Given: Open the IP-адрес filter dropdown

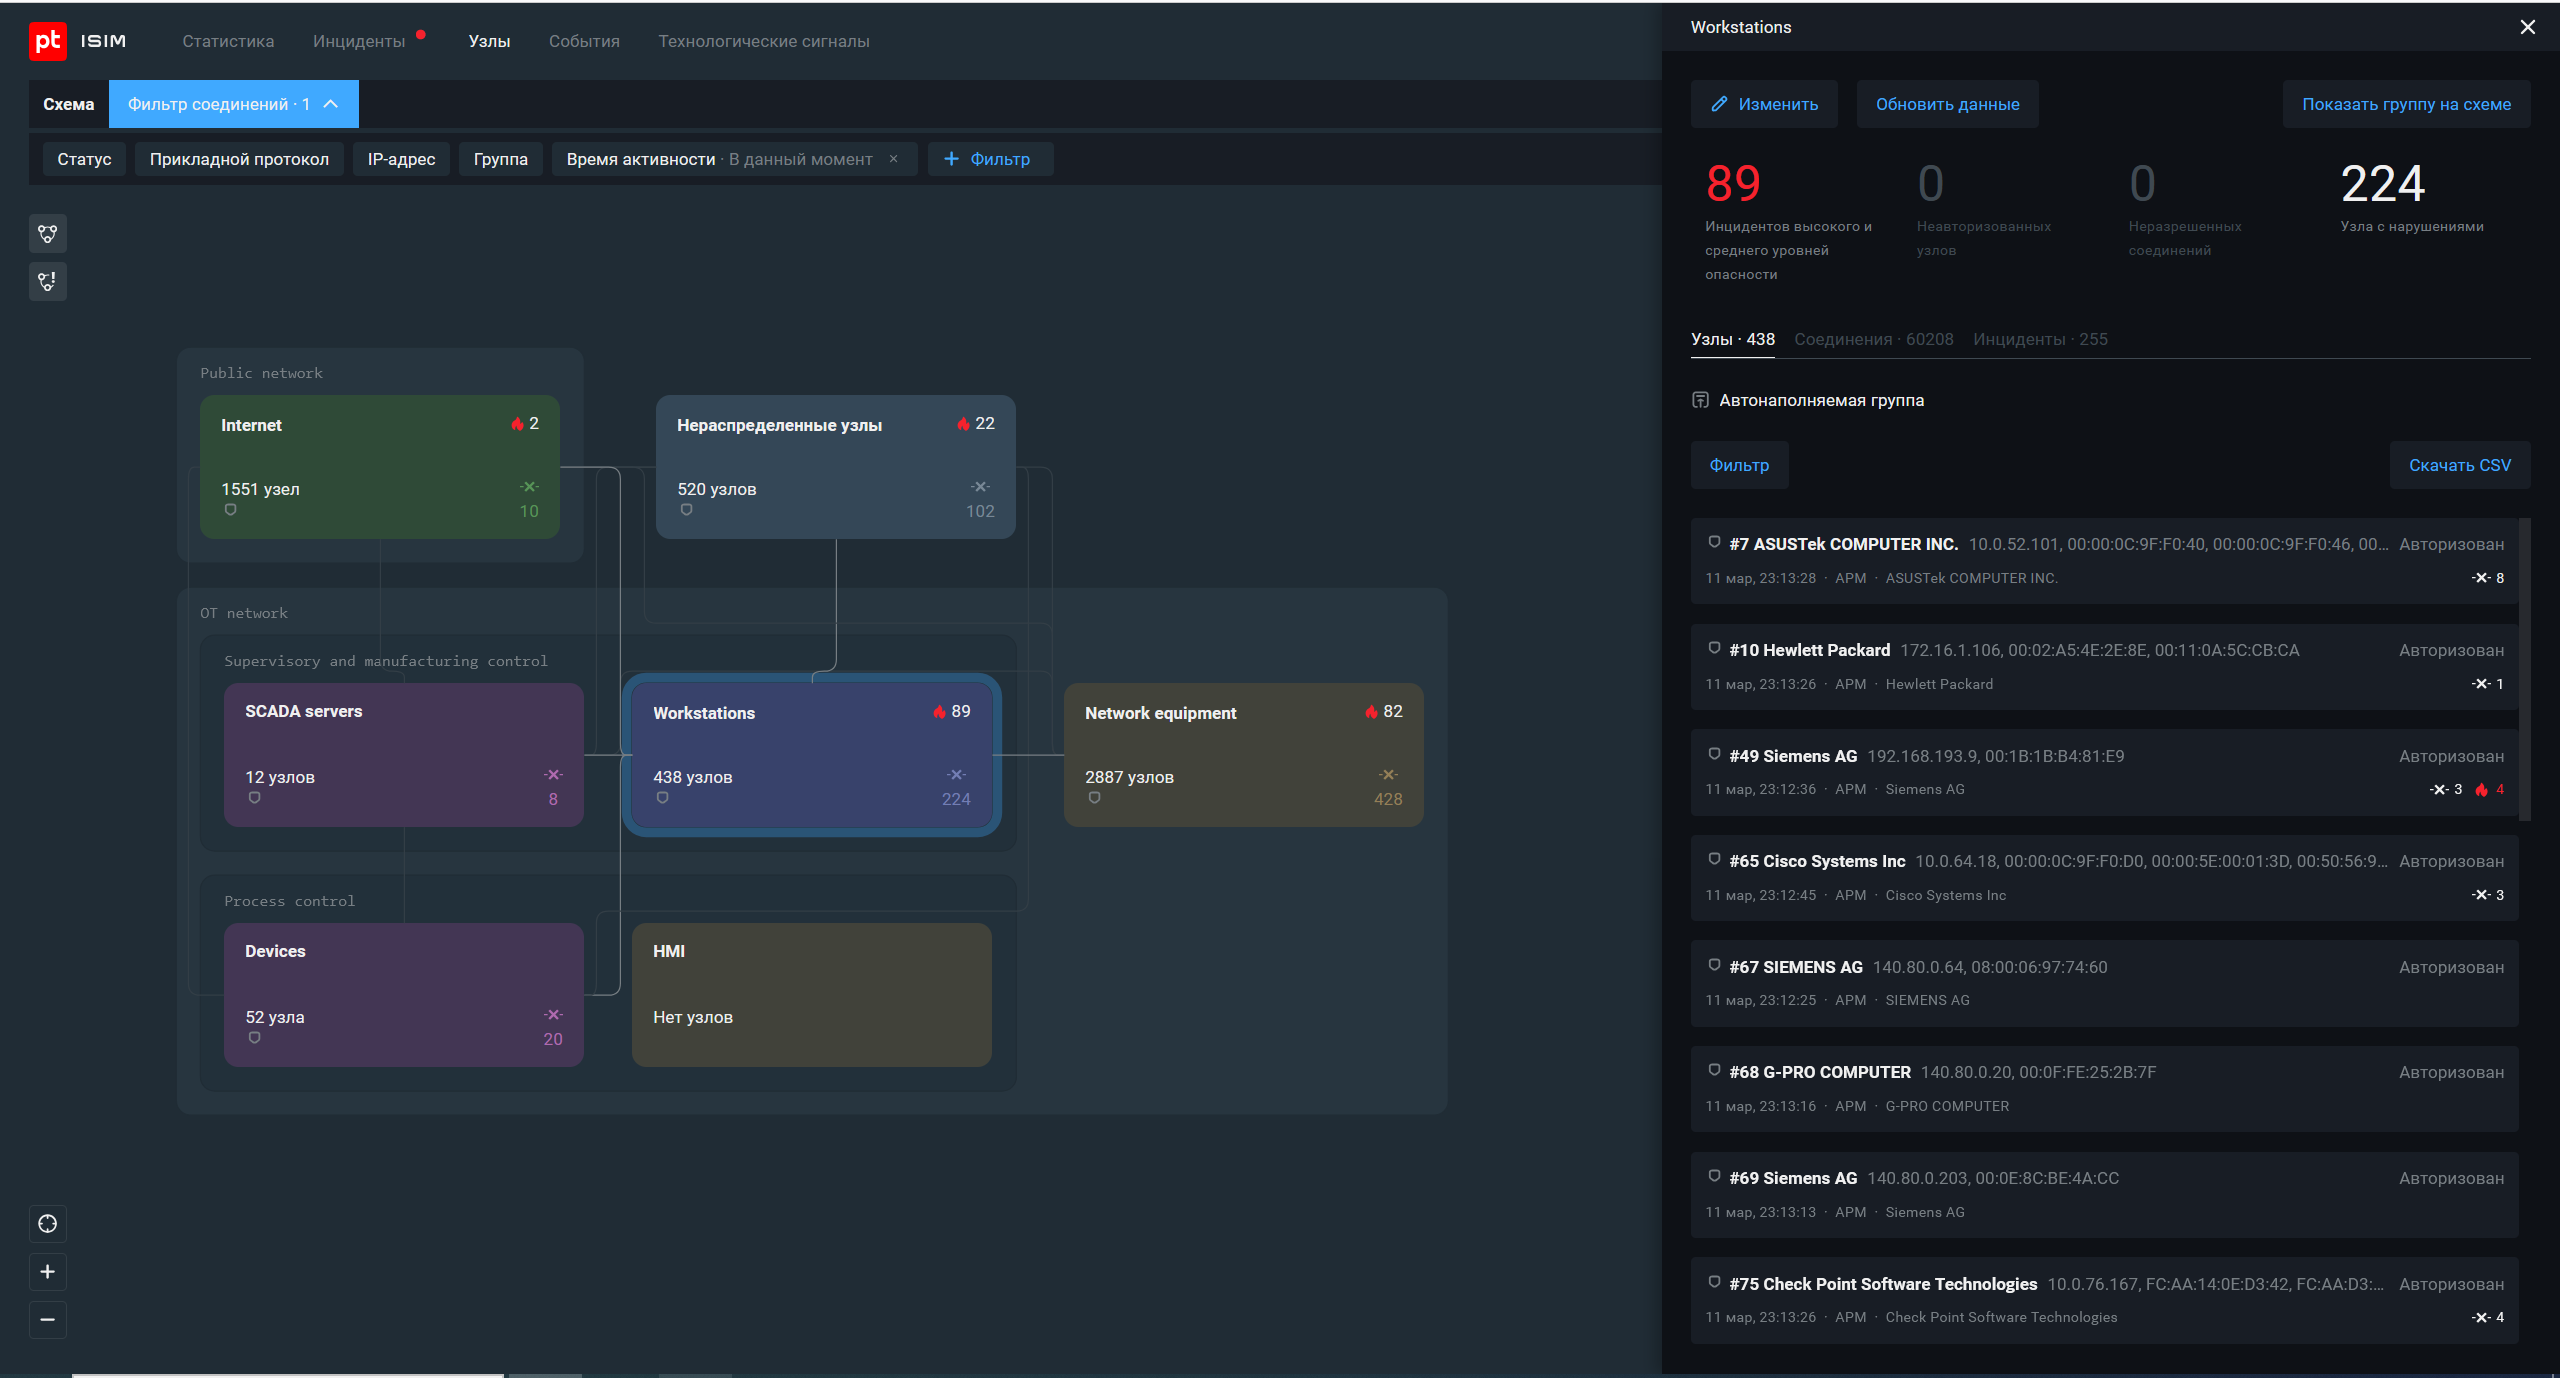Looking at the screenshot, I should click(x=401, y=159).
